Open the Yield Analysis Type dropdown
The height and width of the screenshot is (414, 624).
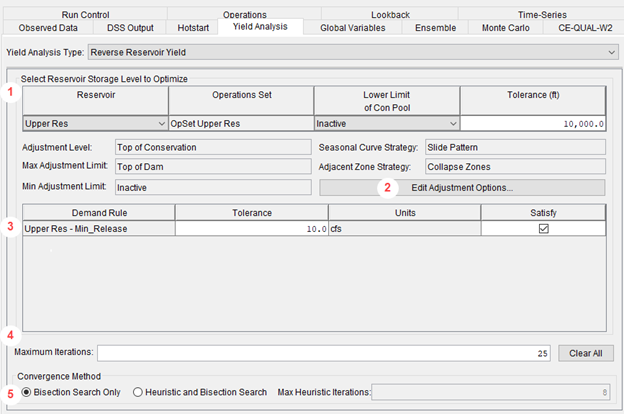tap(353, 52)
